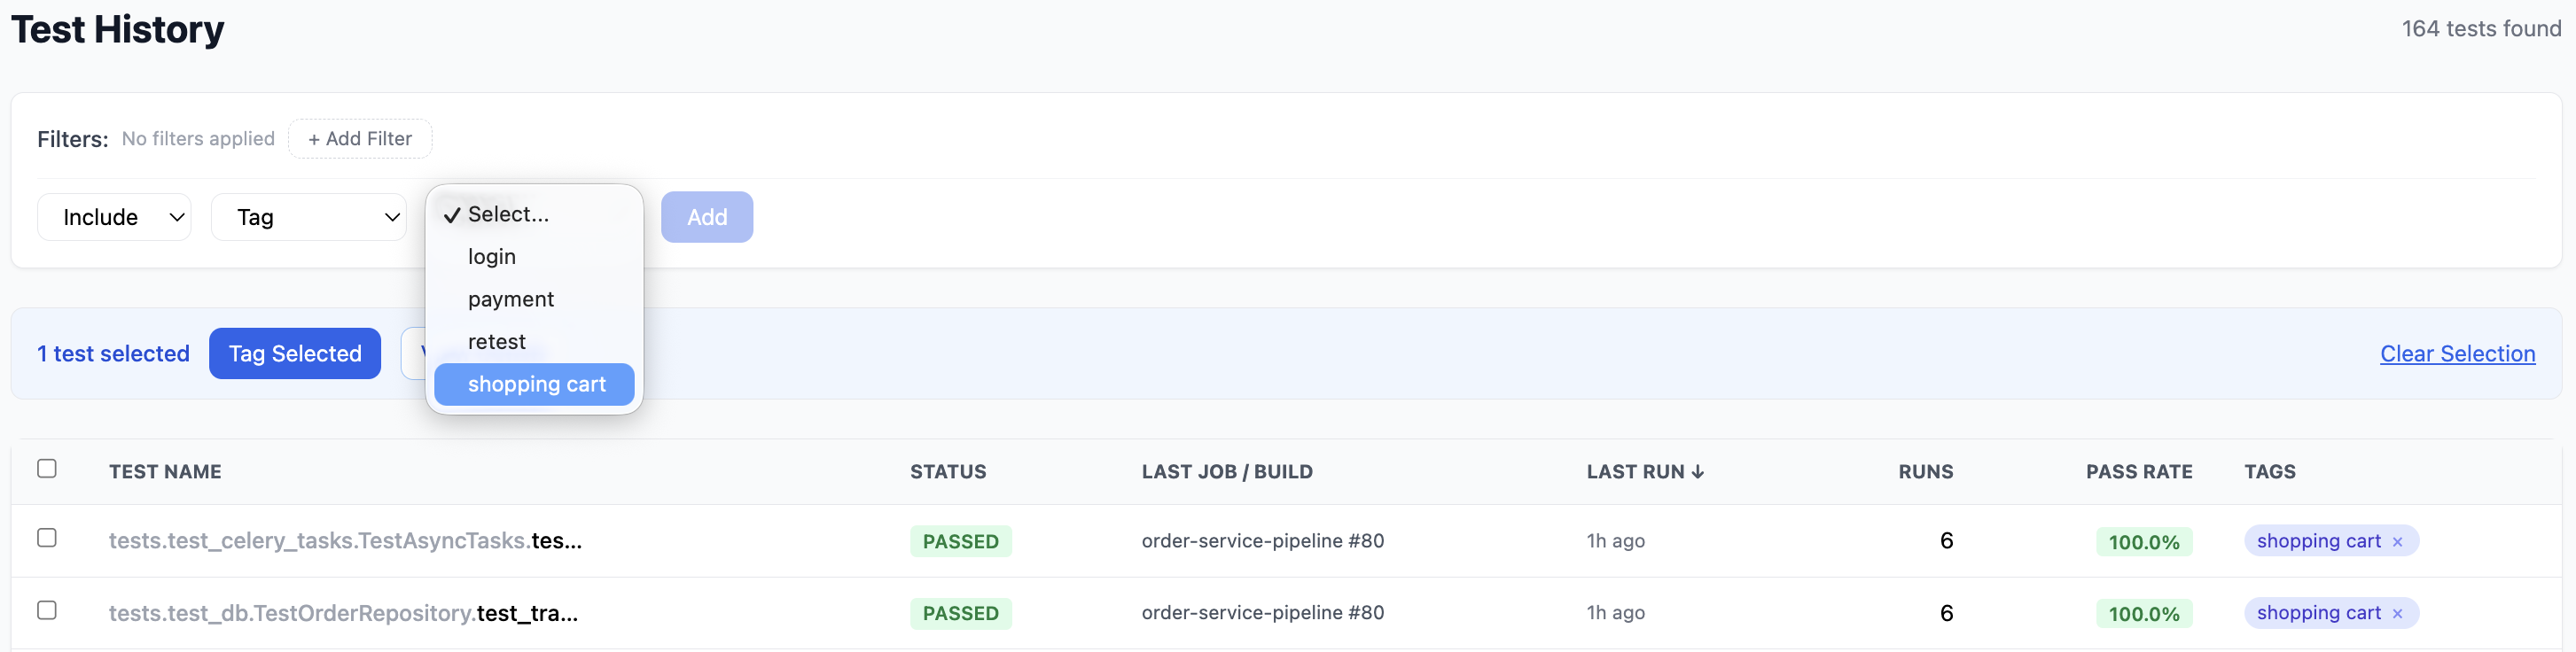Sort by Last Run column arrow
This screenshot has width=2576, height=652.
point(1697,472)
